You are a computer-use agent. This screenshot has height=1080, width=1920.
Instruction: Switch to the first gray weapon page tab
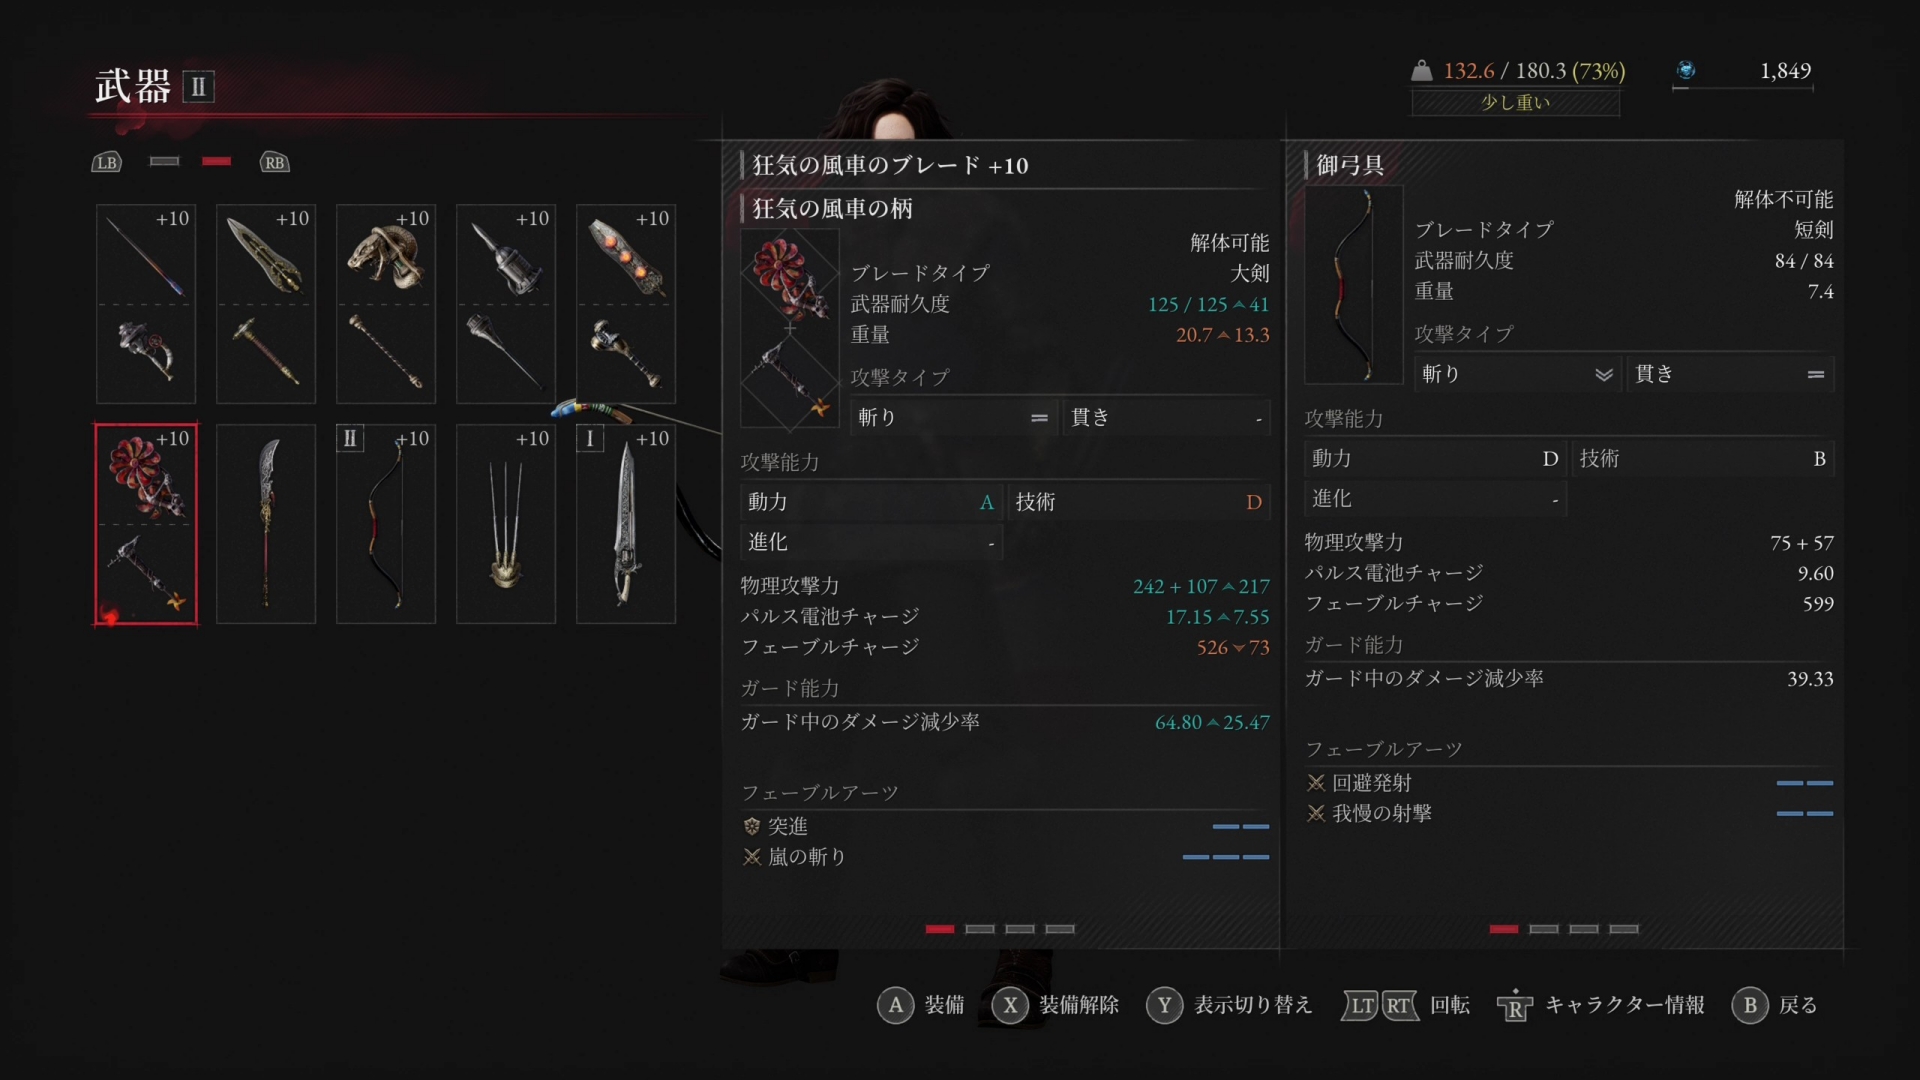pyautogui.click(x=164, y=161)
